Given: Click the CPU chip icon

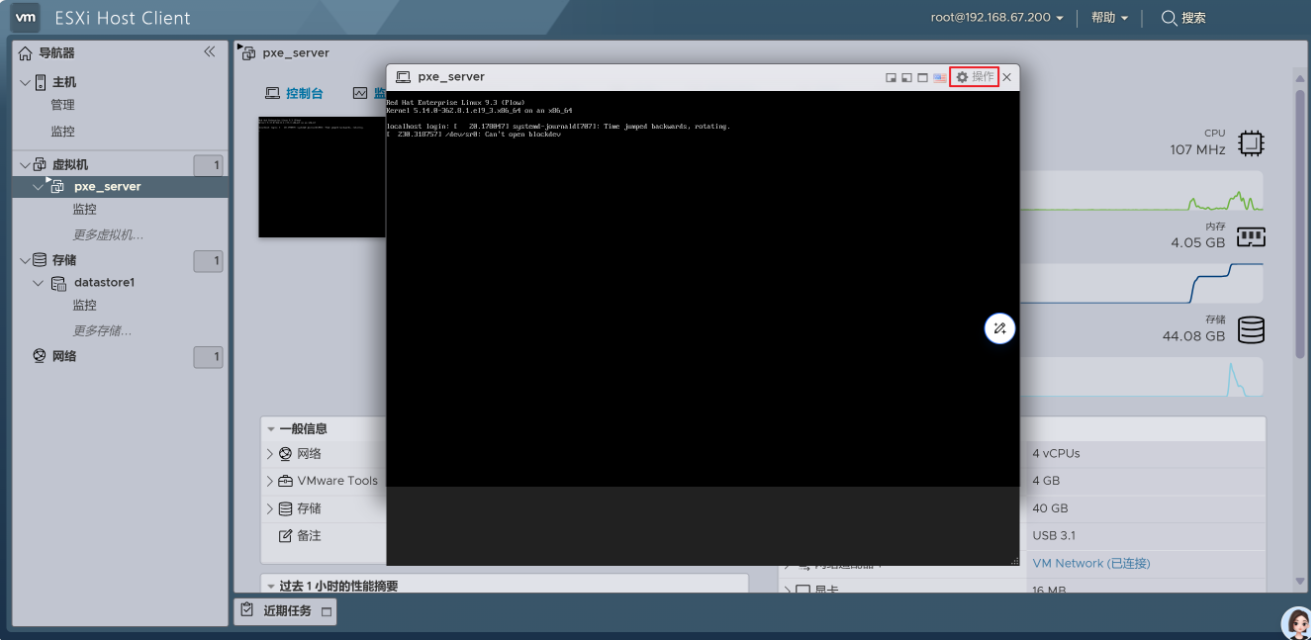Looking at the screenshot, I should click(x=1250, y=144).
